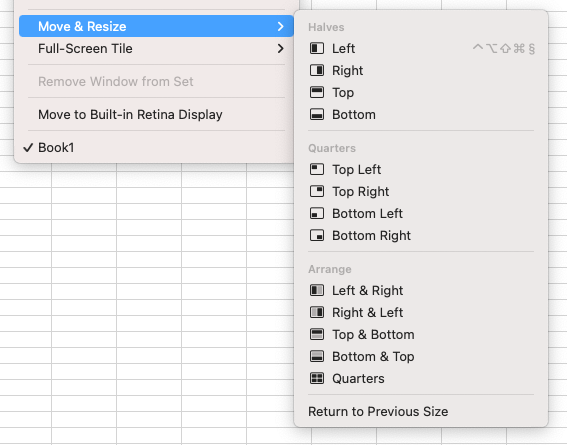Choose the Bottom half window icon
This screenshot has height=445, width=567.
317,115
